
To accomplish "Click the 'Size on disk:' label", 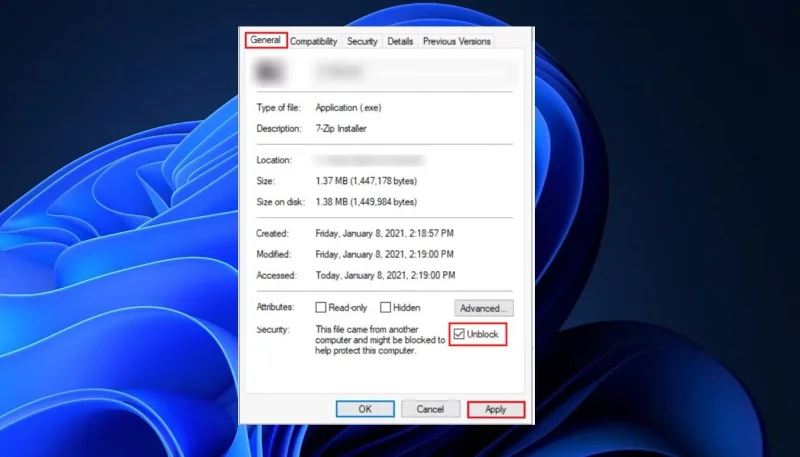I will click(280, 202).
